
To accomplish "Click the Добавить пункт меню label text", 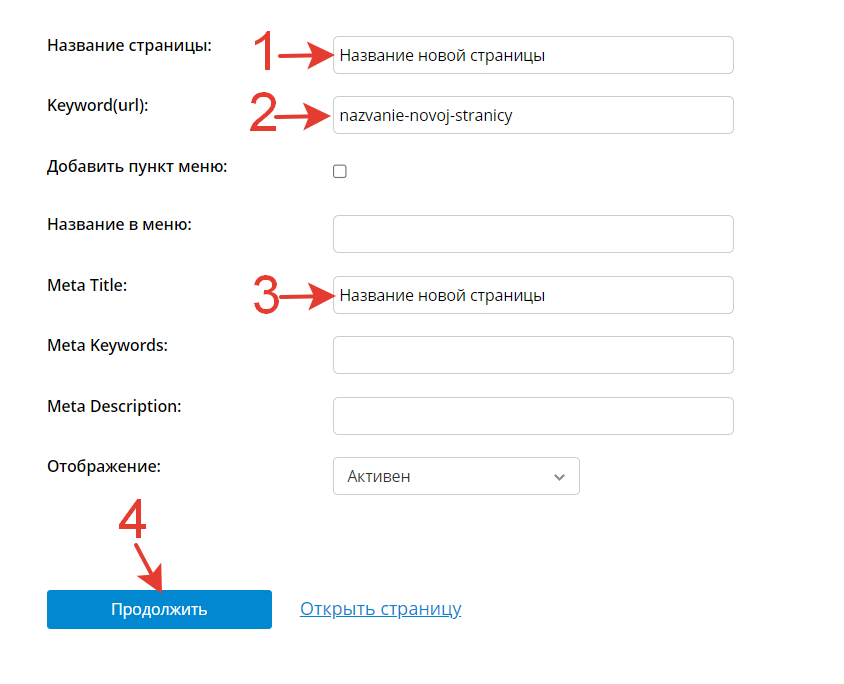I will point(137,167).
